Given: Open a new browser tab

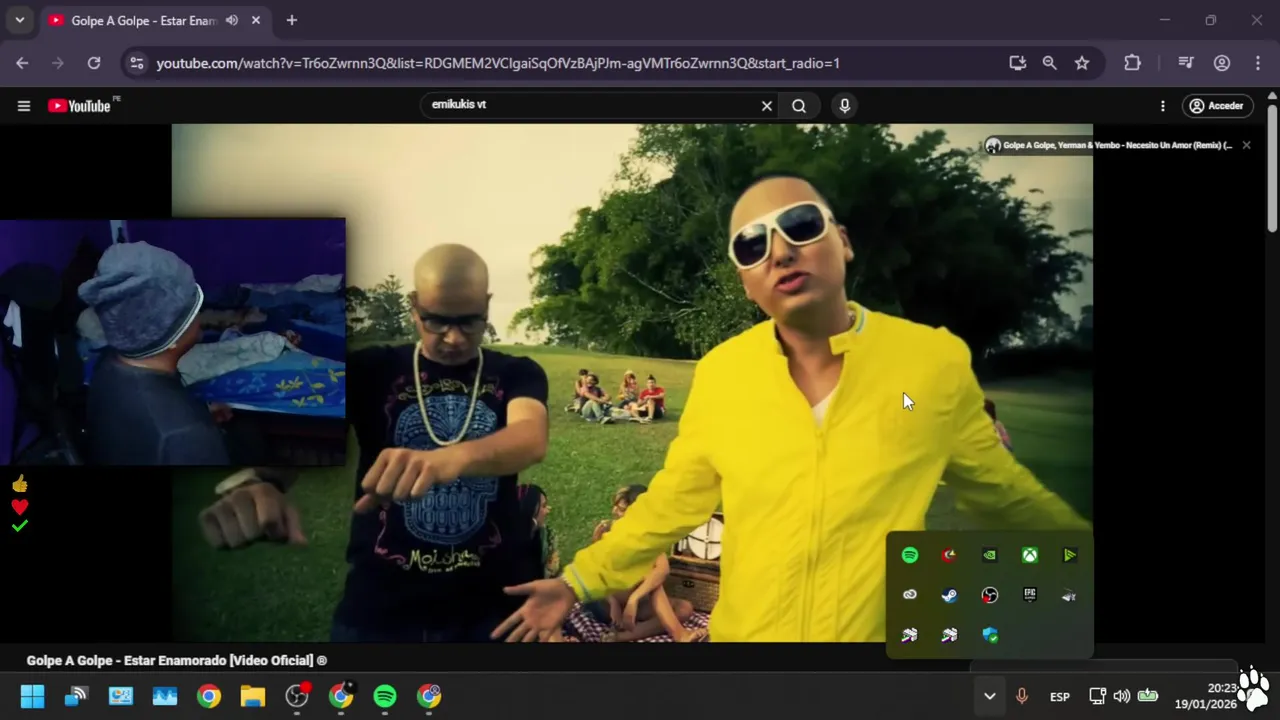Looking at the screenshot, I should tap(291, 20).
